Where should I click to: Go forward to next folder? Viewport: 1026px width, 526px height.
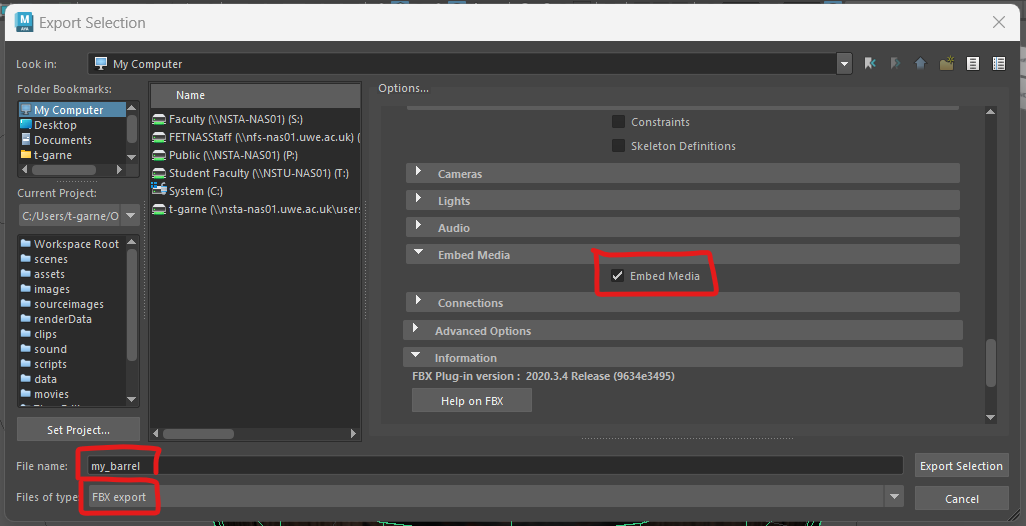(x=895, y=64)
